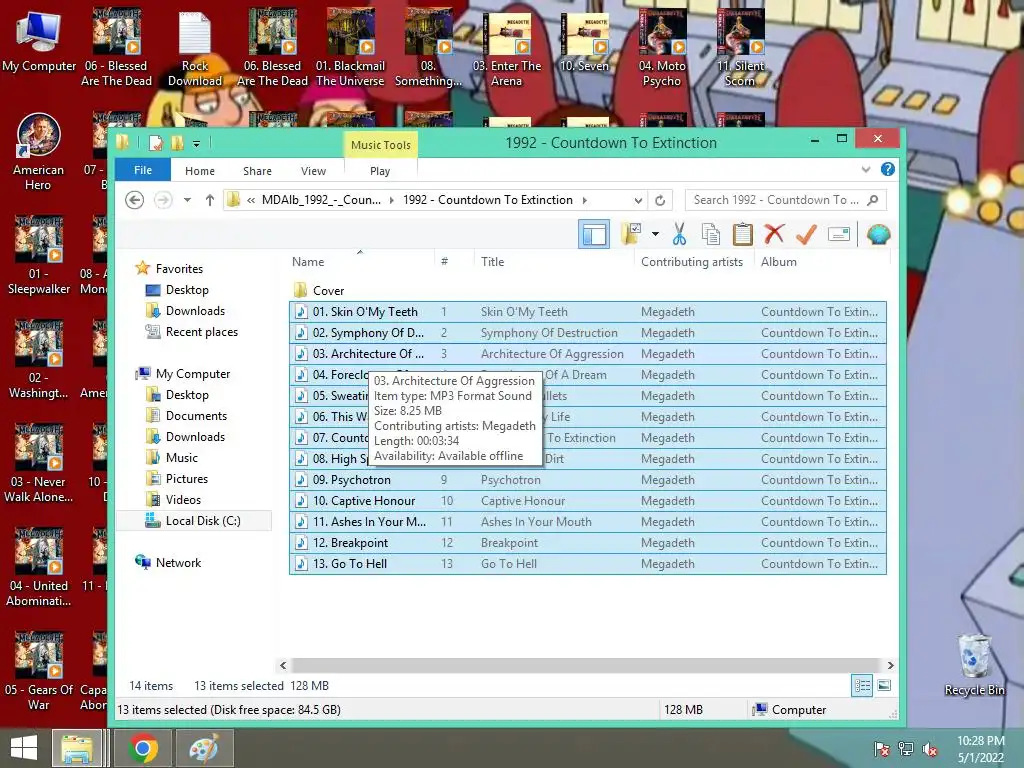Viewport: 1024px width, 768px height.
Task: Click the search magnifier icon
Action: pos(872,200)
